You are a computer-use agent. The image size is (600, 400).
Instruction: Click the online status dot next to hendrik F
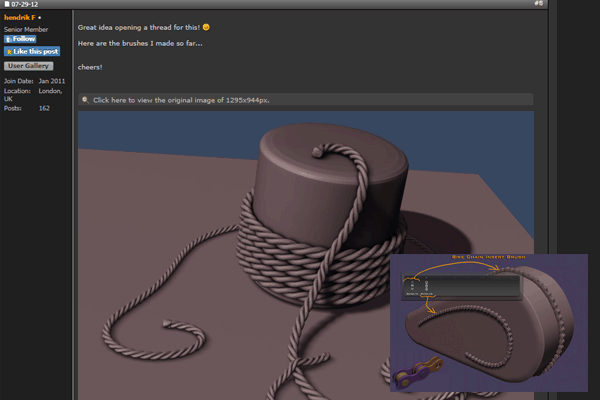click(x=40, y=18)
